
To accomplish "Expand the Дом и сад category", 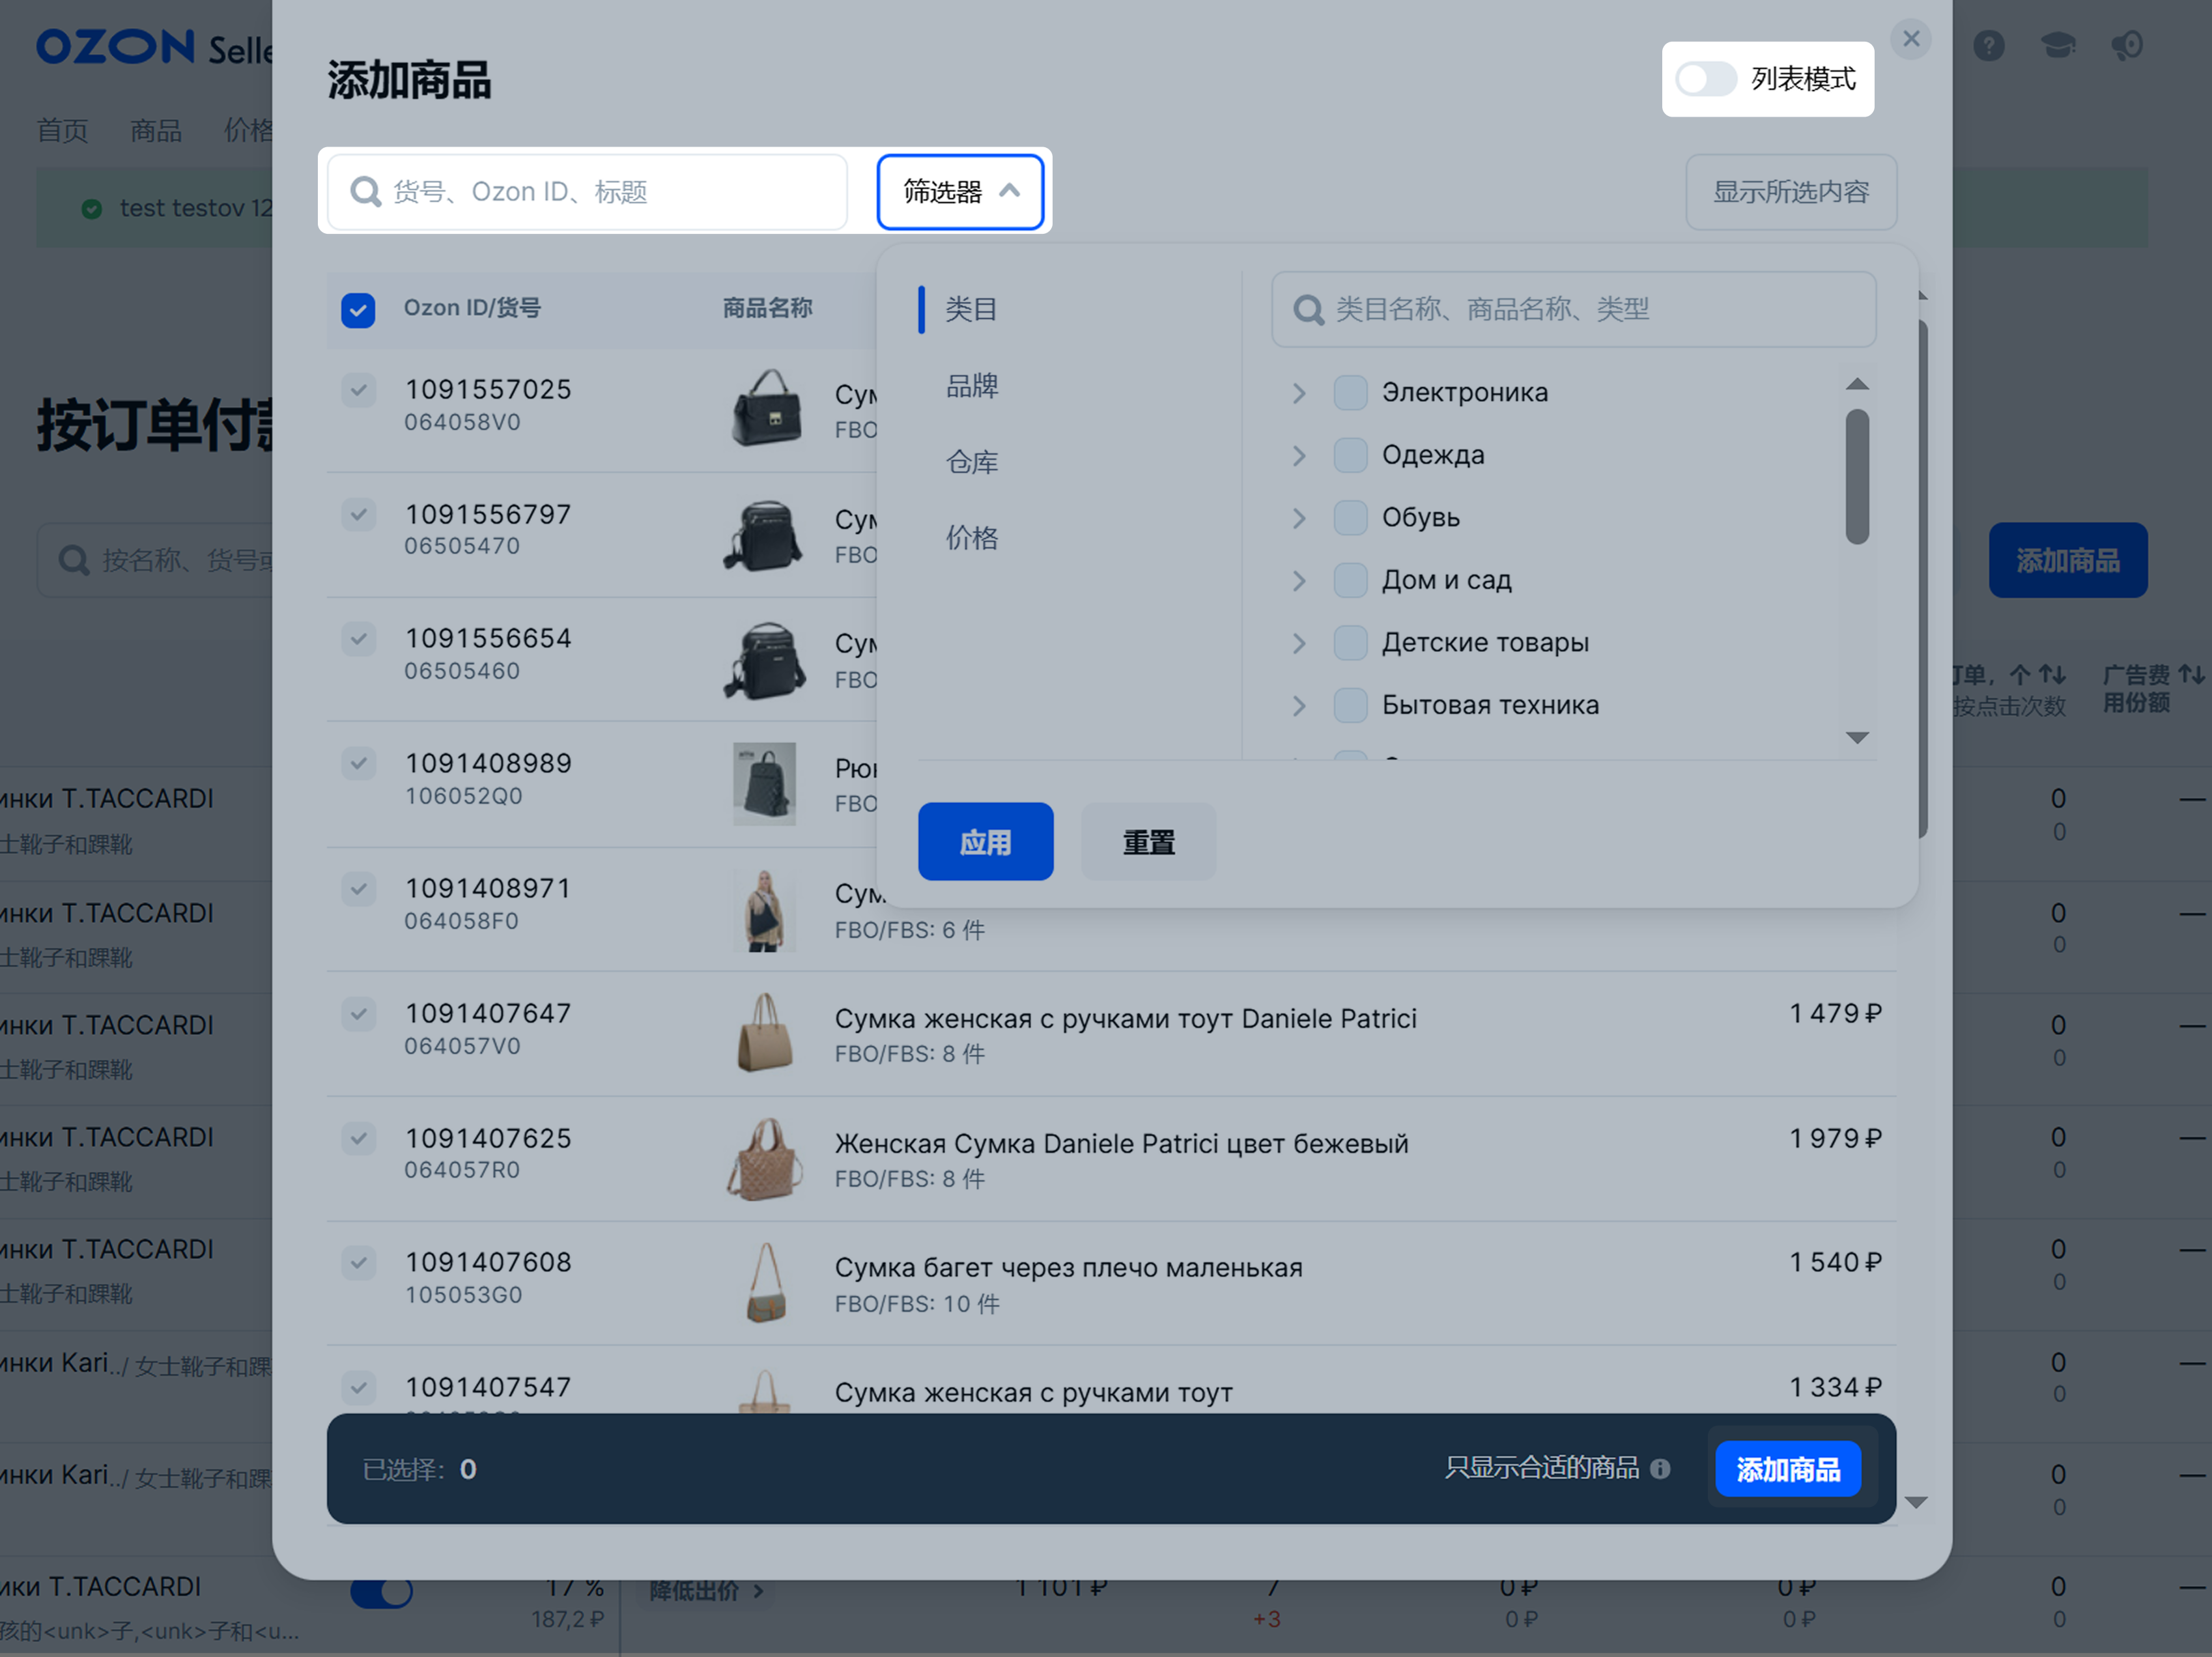I will coord(1298,581).
